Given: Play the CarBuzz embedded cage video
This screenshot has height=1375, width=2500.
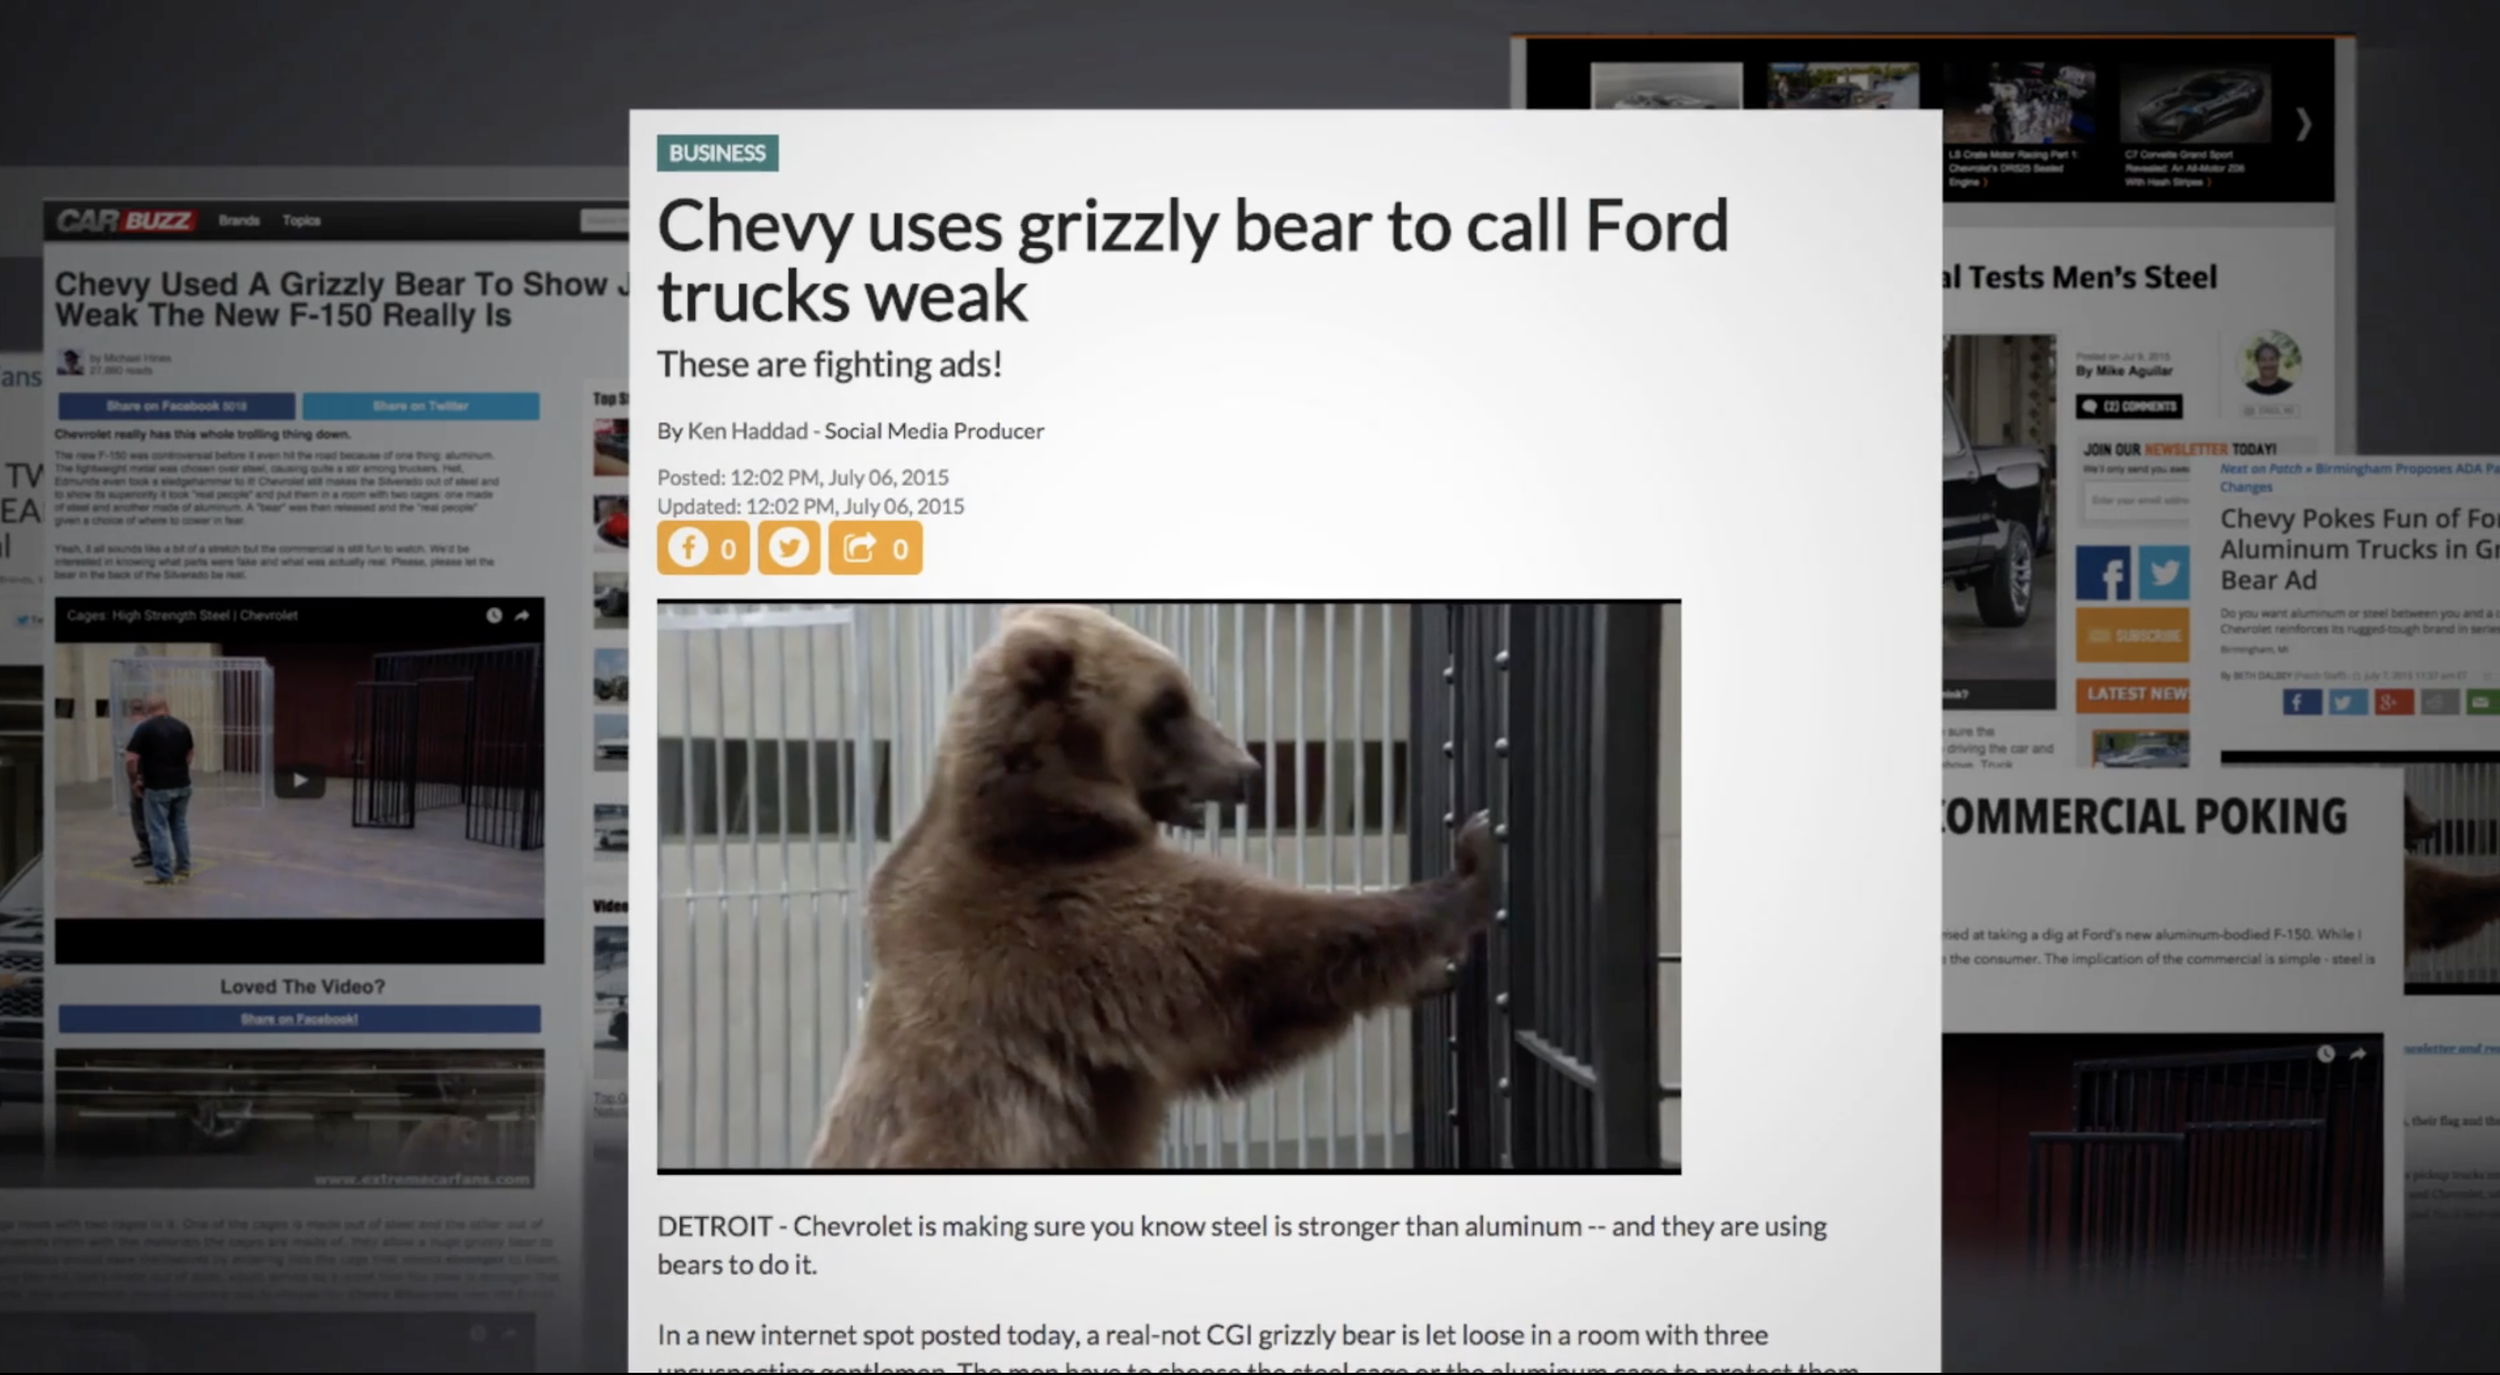Looking at the screenshot, I should pyautogui.click(x=299, y=780).
